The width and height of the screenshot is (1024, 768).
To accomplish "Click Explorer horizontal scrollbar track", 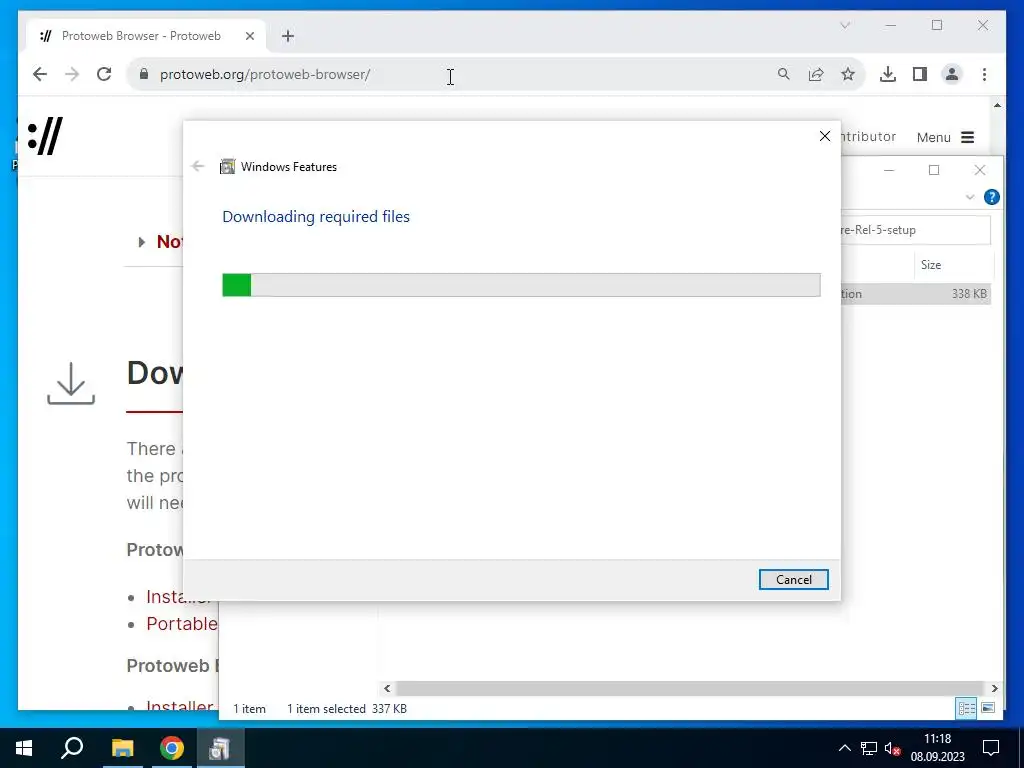I will (x=690, y=688).
